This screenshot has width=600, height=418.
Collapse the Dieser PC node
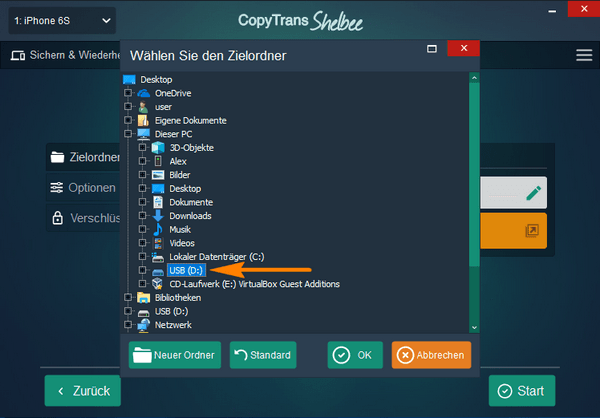[128, 134]
